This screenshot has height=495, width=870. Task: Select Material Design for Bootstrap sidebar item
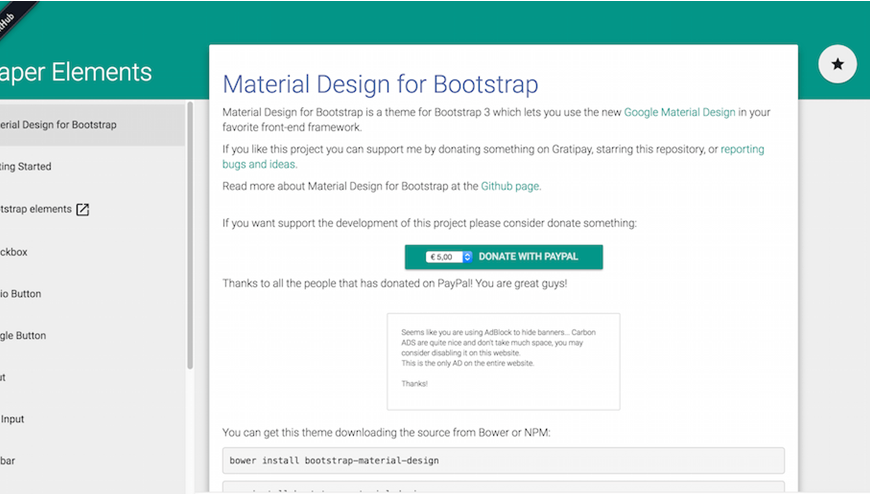pos(60,125)
